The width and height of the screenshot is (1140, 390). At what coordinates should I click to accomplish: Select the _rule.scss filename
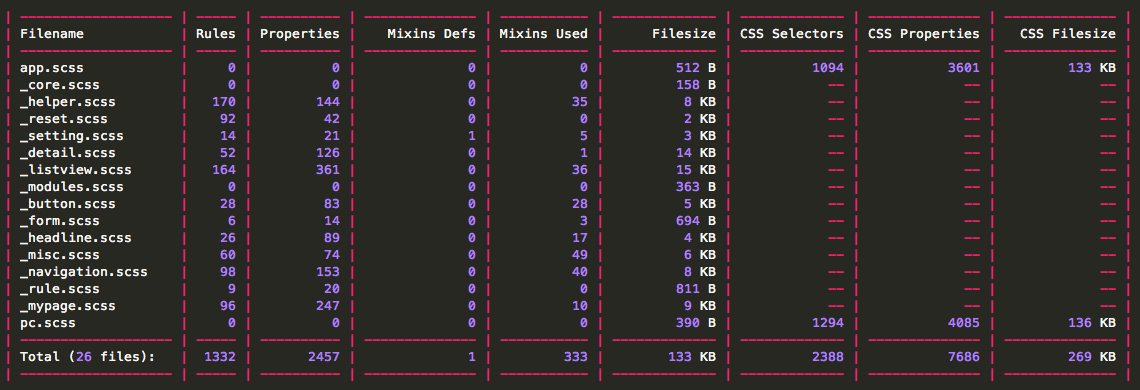tap(60, 289)
